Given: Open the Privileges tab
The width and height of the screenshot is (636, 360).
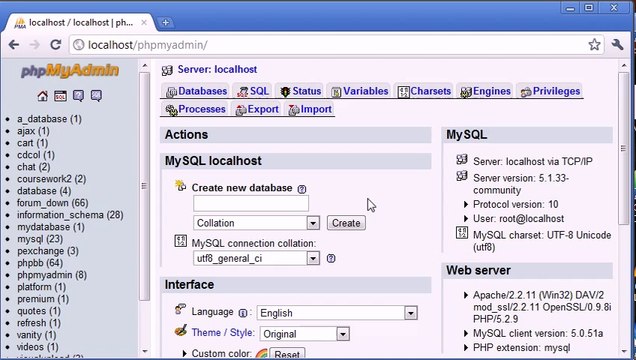Looking at the screenshot, I should point(550,91).
